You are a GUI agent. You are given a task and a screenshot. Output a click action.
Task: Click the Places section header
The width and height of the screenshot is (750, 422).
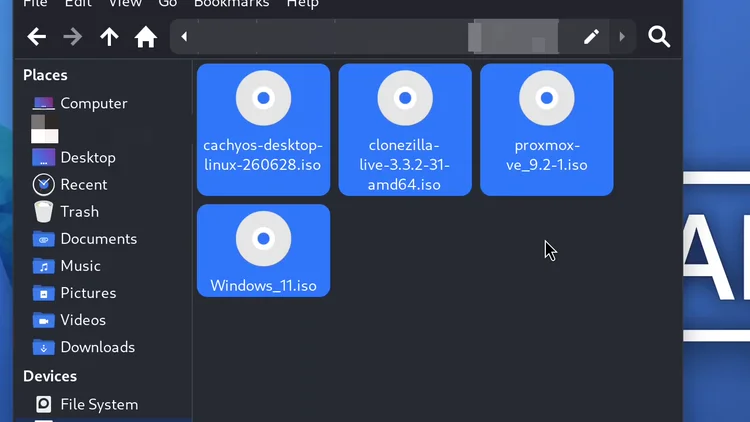click(45, 75)
